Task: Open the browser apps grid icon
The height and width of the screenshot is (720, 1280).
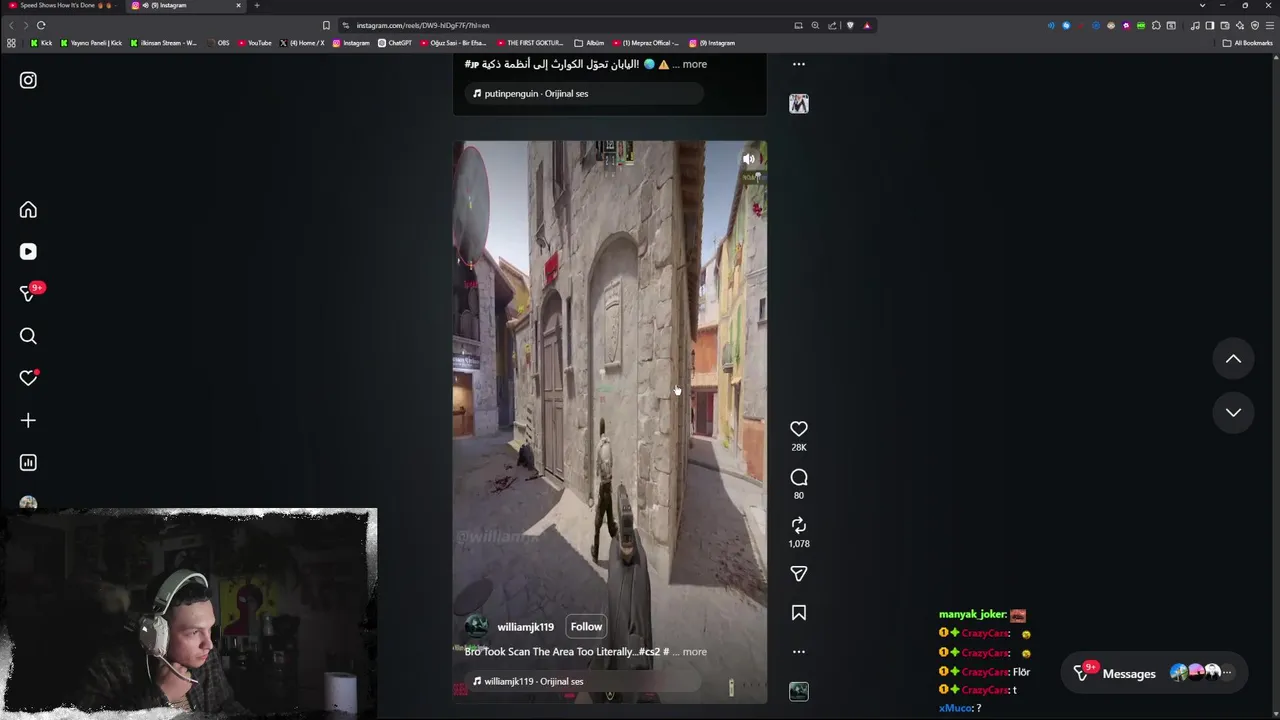Action: click(11, 43)
